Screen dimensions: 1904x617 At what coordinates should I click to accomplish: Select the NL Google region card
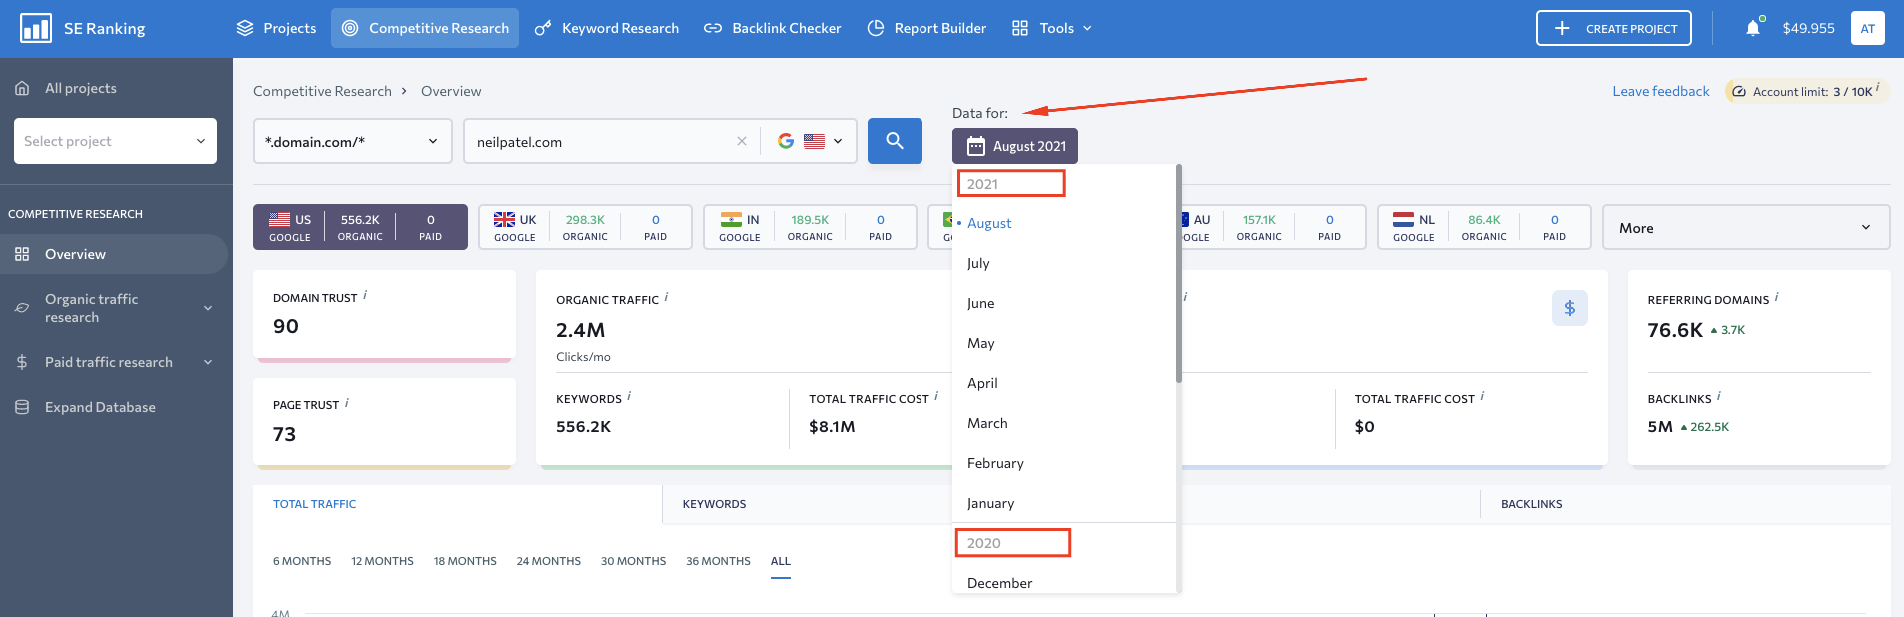(1484, 227)
